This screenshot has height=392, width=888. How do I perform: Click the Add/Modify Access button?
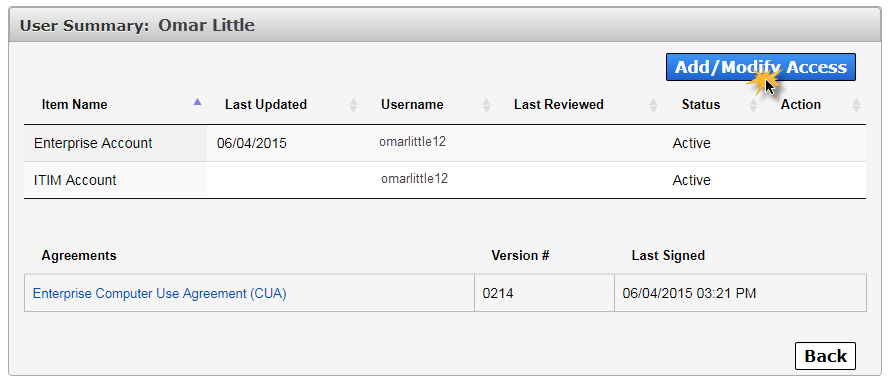761,67
